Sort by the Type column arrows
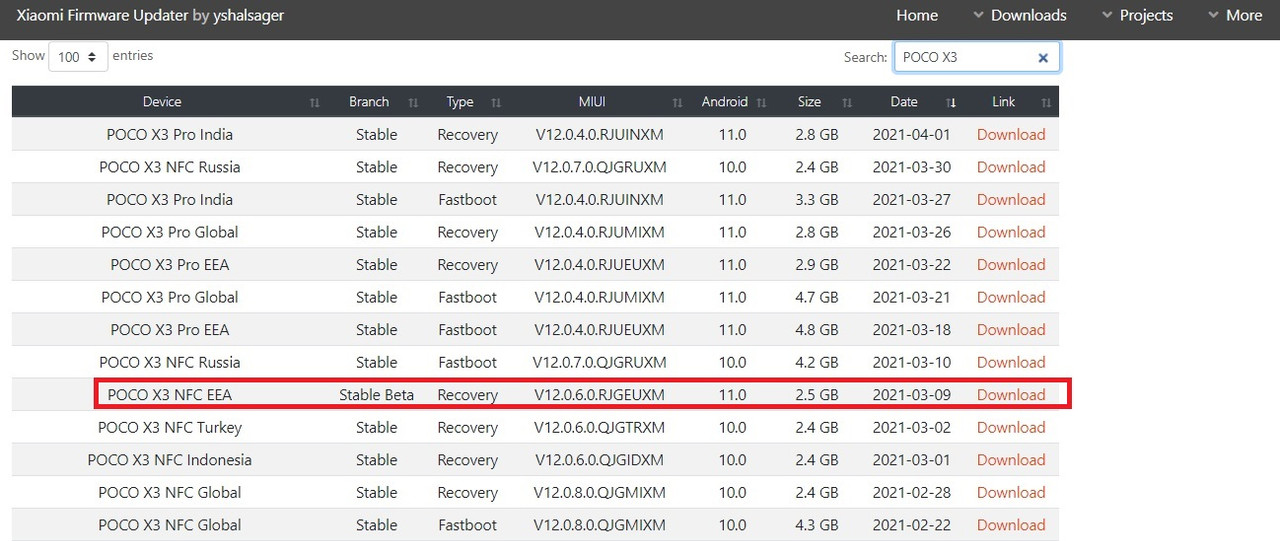This screenshot has width=1280, height=541. pos(497,102)
